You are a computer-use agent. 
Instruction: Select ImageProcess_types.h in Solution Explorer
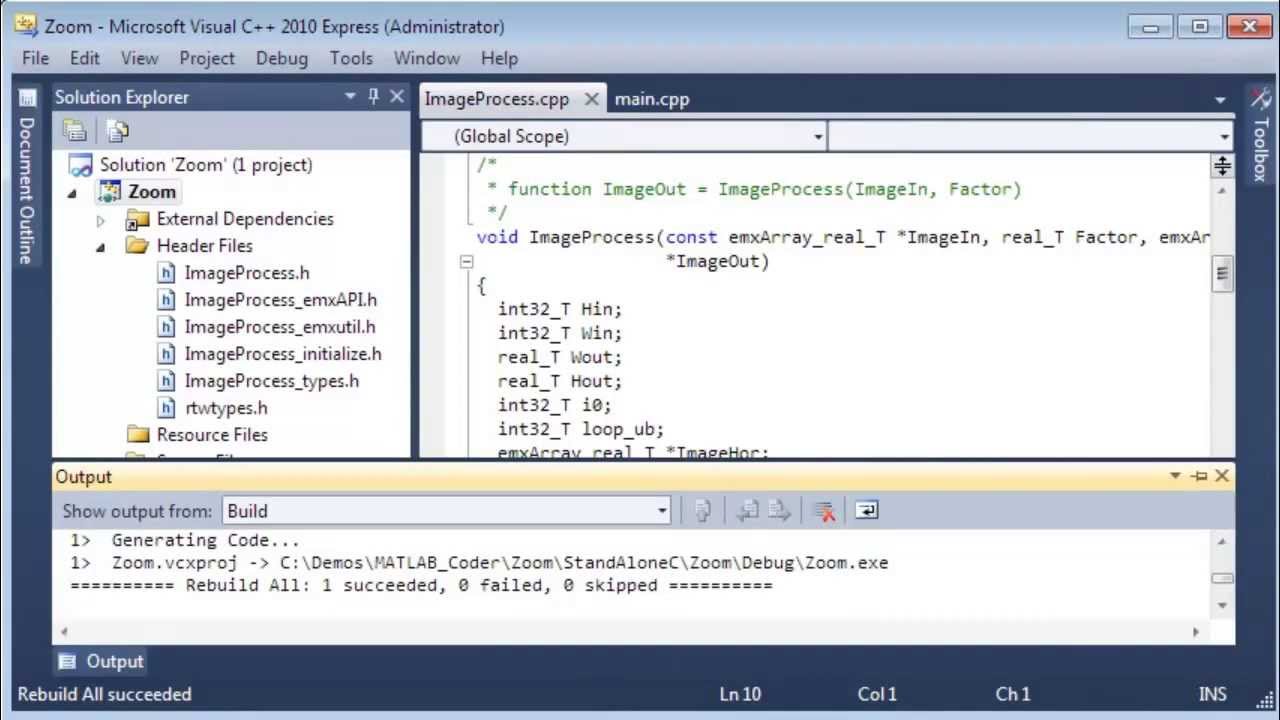point(272,381)
